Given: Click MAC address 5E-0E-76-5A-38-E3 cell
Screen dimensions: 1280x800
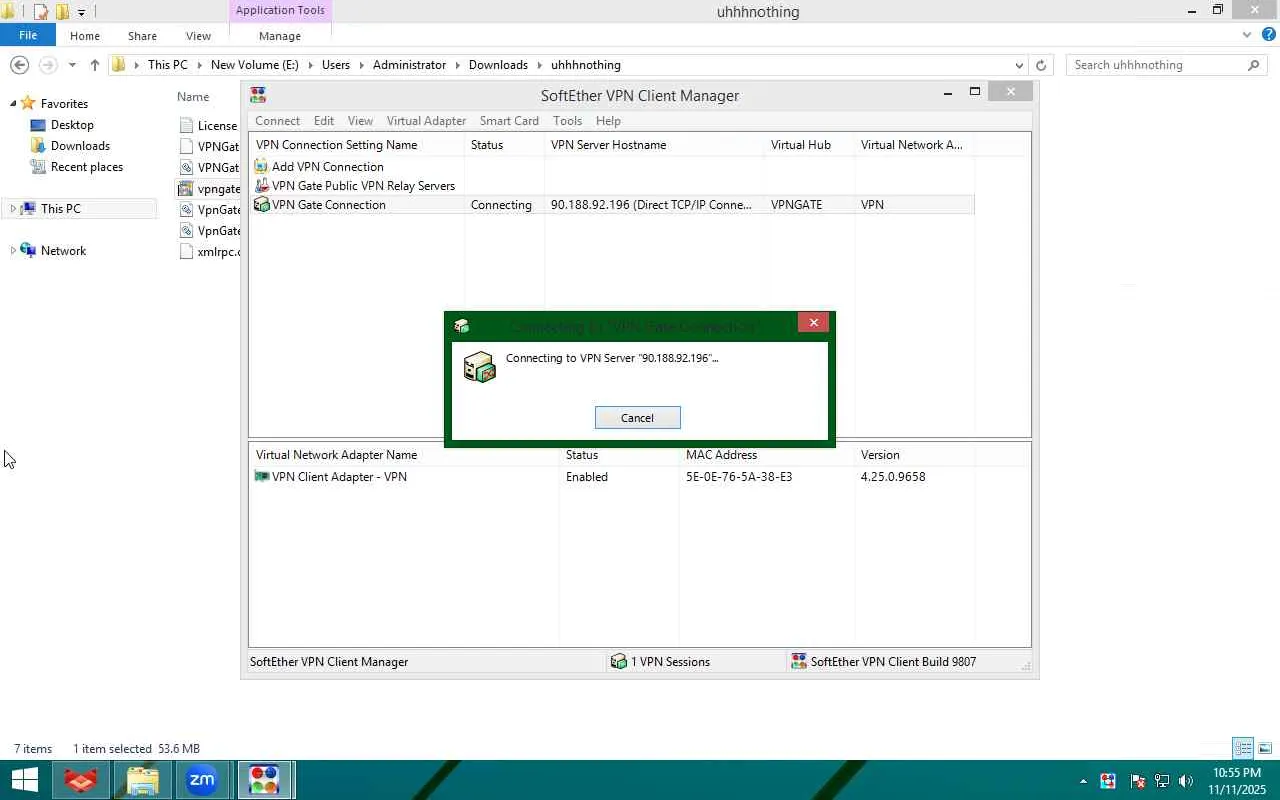Looking at the screenshot, I should pyautogui.click(x=739, y=477).
